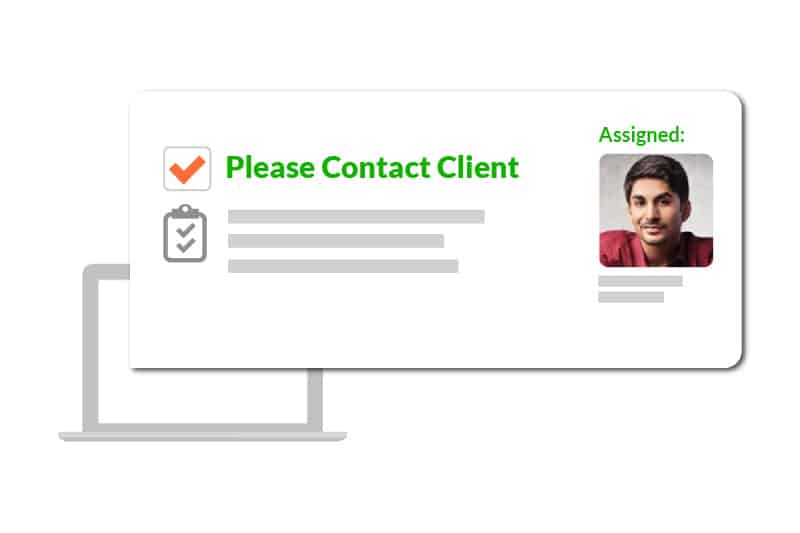The image size is (800, 533).
Task: Click the bottom gray description line
Action: [x=343, y=266]
